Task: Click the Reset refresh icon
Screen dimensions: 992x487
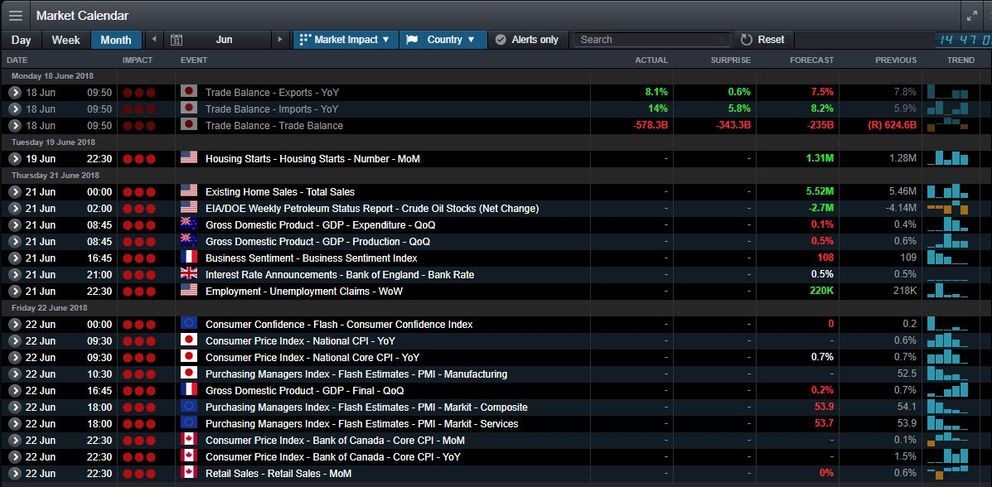Action: 747,40
